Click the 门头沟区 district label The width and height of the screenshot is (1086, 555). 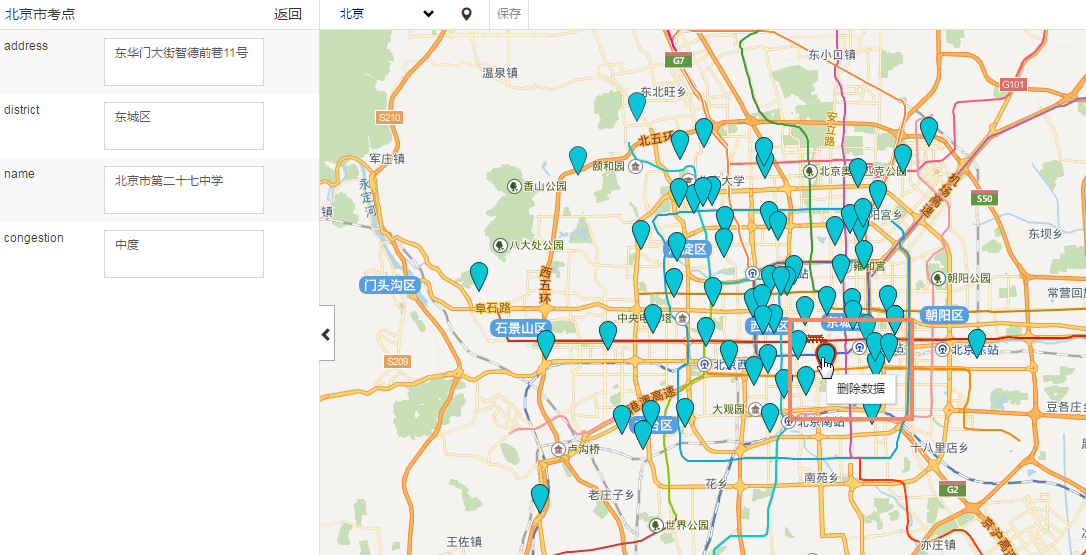point(390,285)
